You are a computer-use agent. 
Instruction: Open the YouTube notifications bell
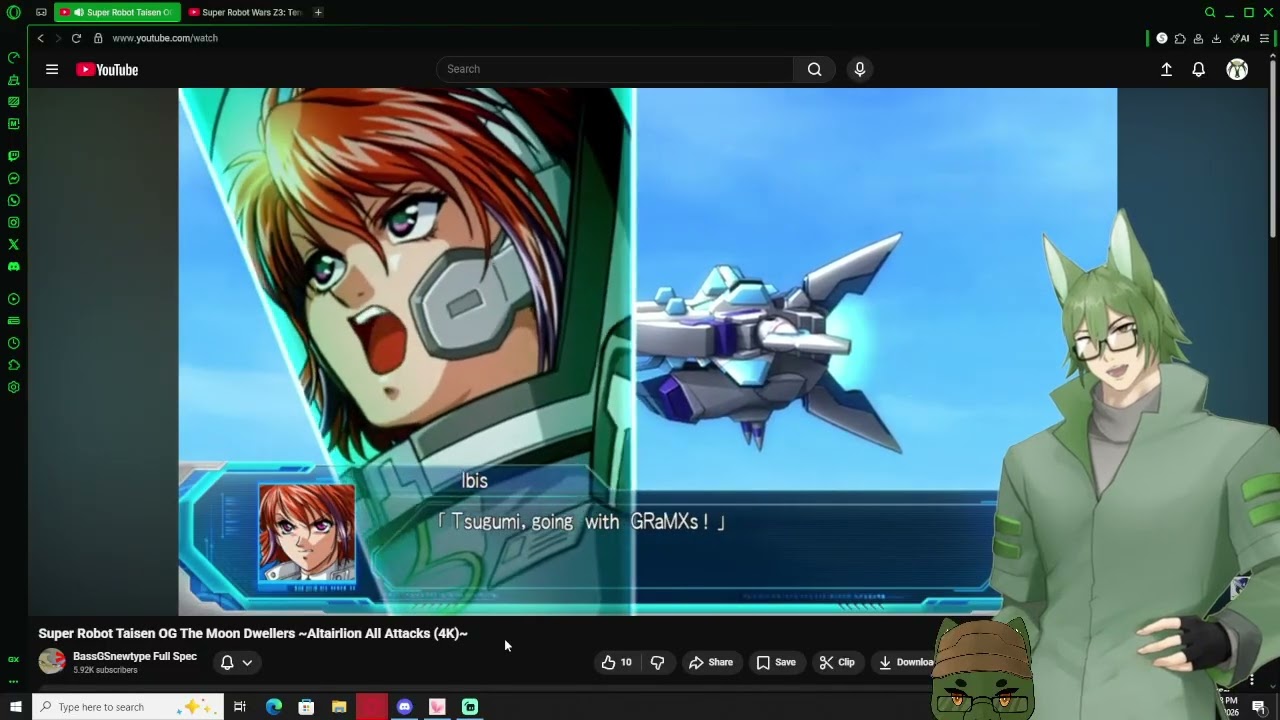coord(1198,69)
